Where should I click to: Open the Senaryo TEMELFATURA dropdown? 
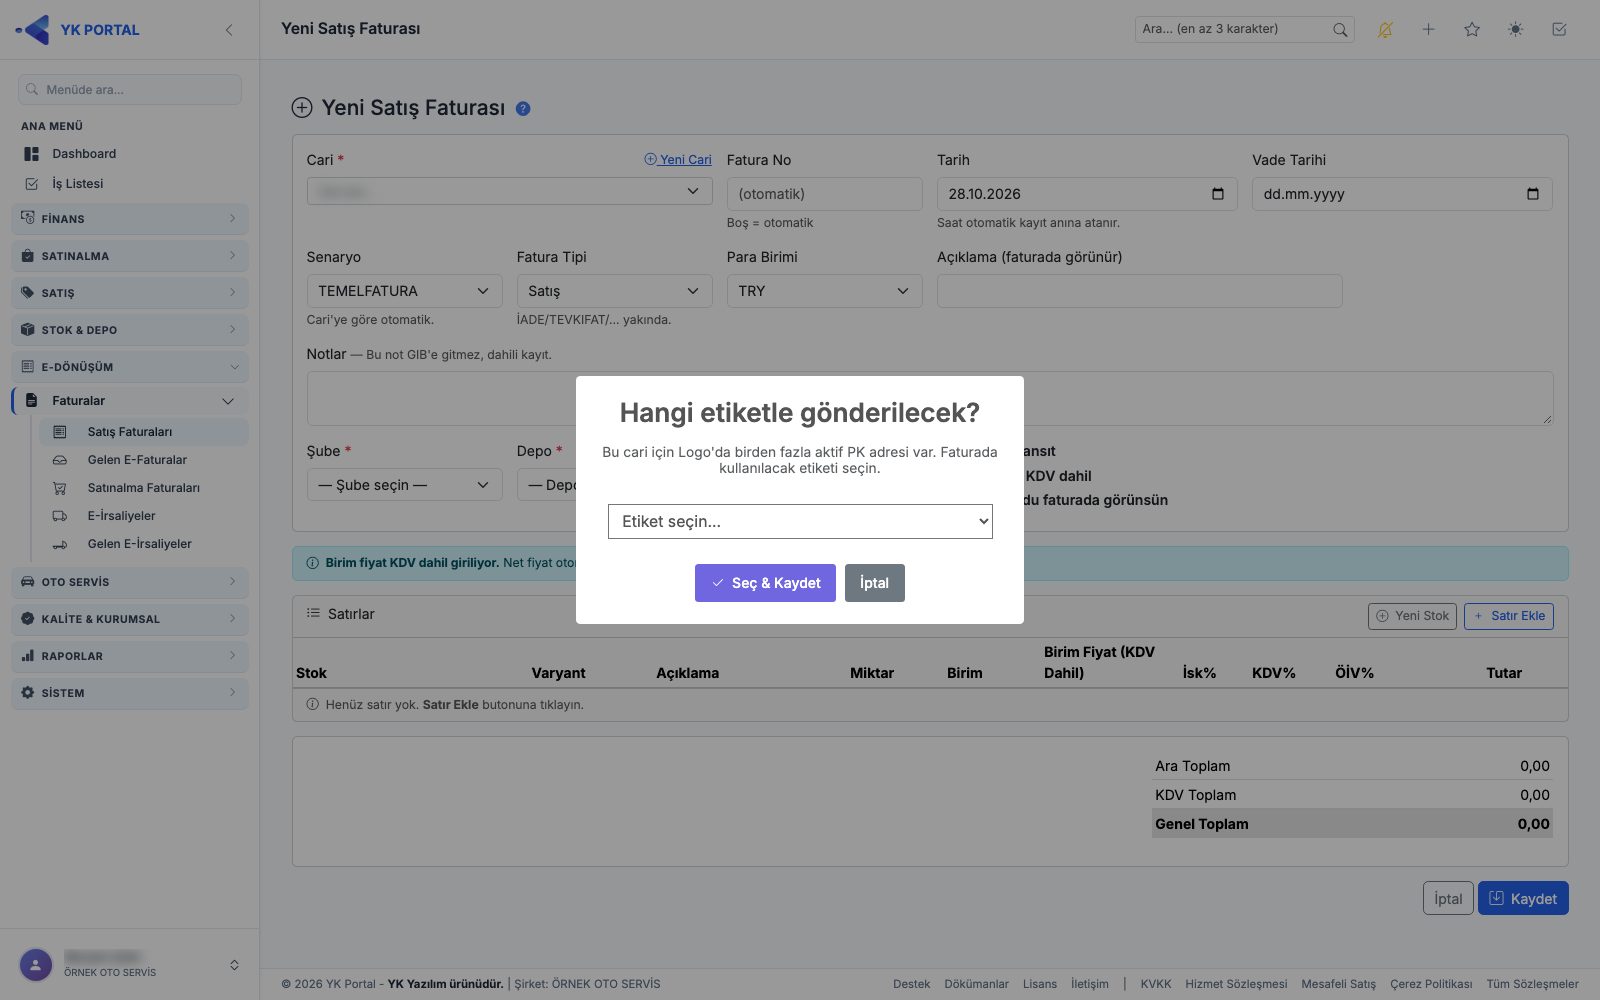[404, 291]
